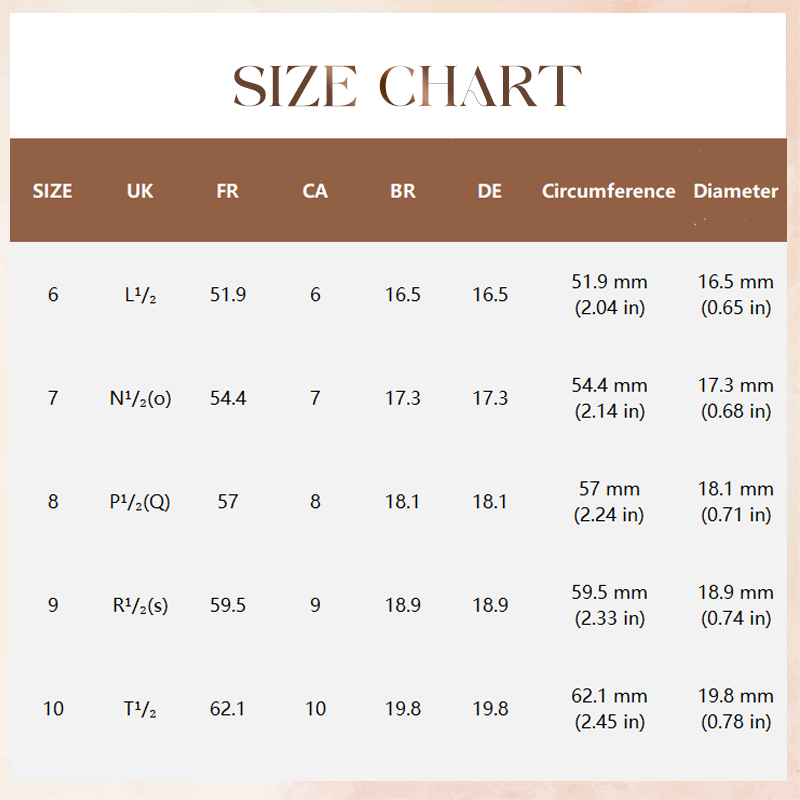
Task: Click the SIZE CHART title
Action: 407,86
